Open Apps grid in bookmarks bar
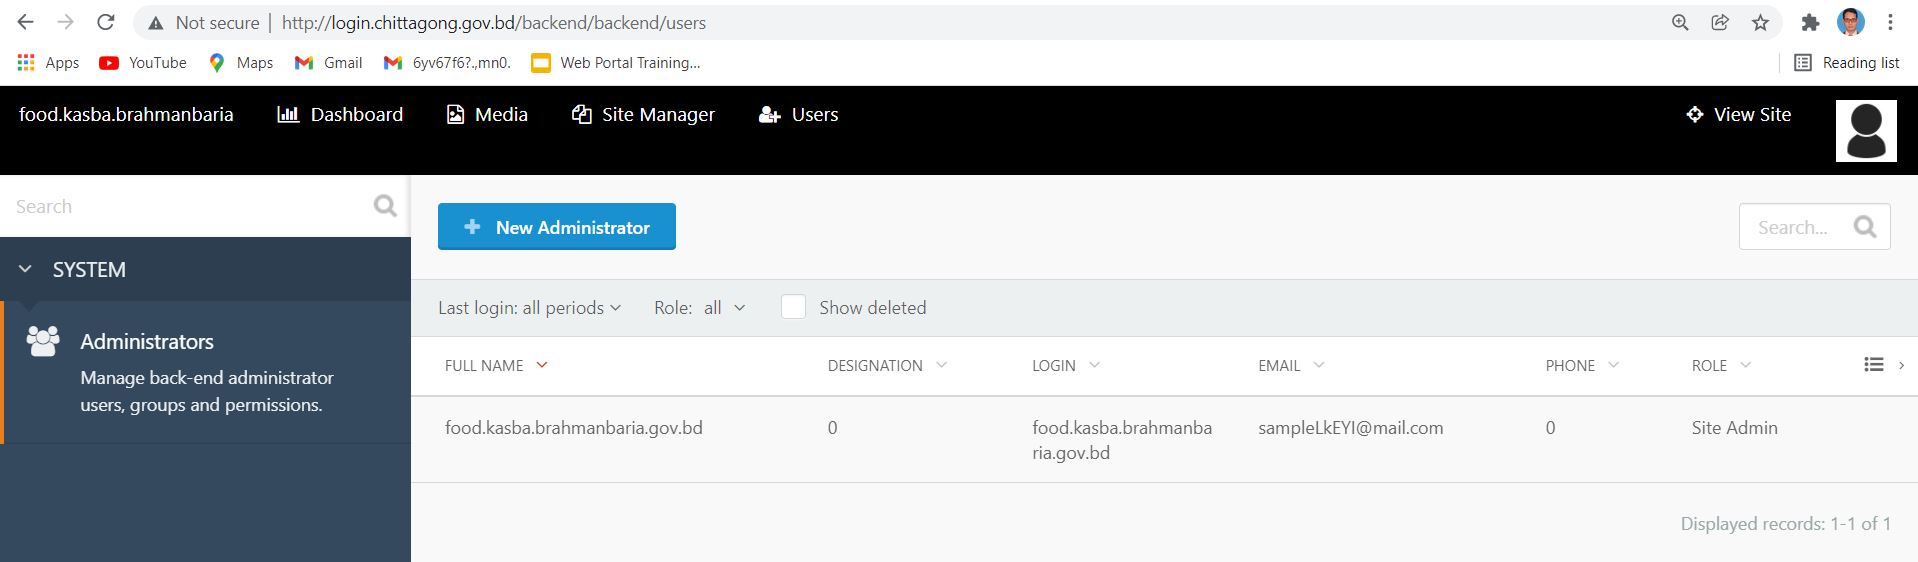This screenshot has width=1918, height=562. coord(47,62)
